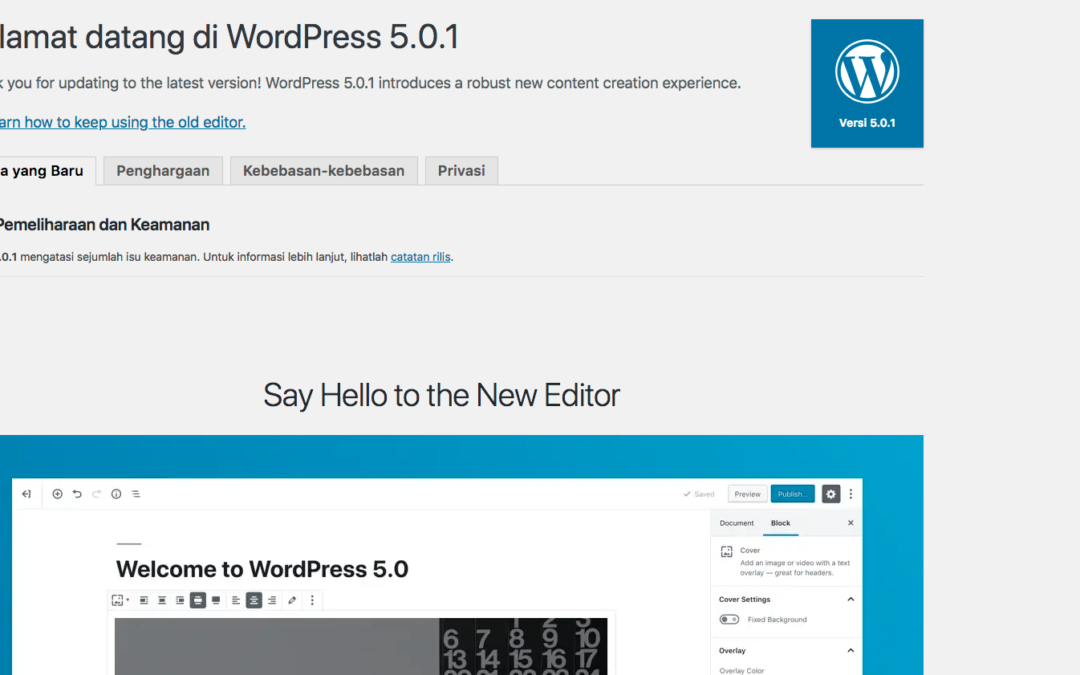Click the Preview button
The height and width of the screenshot is (675, 1080).
(747, 494)
